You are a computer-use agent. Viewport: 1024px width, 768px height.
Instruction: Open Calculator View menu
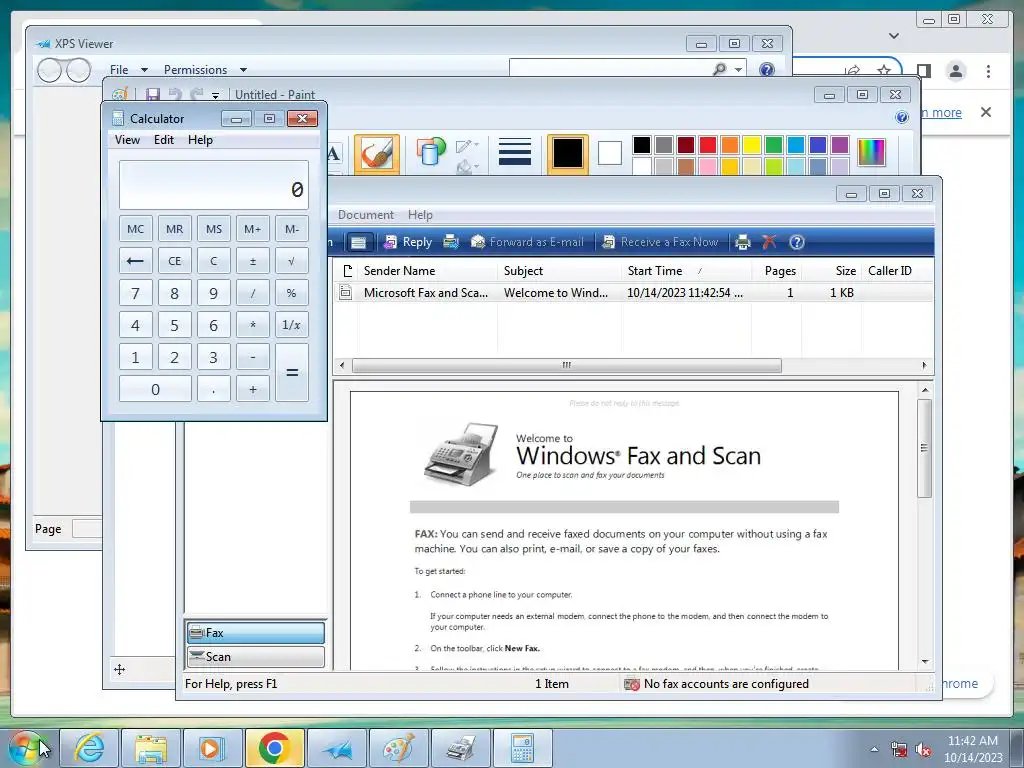127,140
